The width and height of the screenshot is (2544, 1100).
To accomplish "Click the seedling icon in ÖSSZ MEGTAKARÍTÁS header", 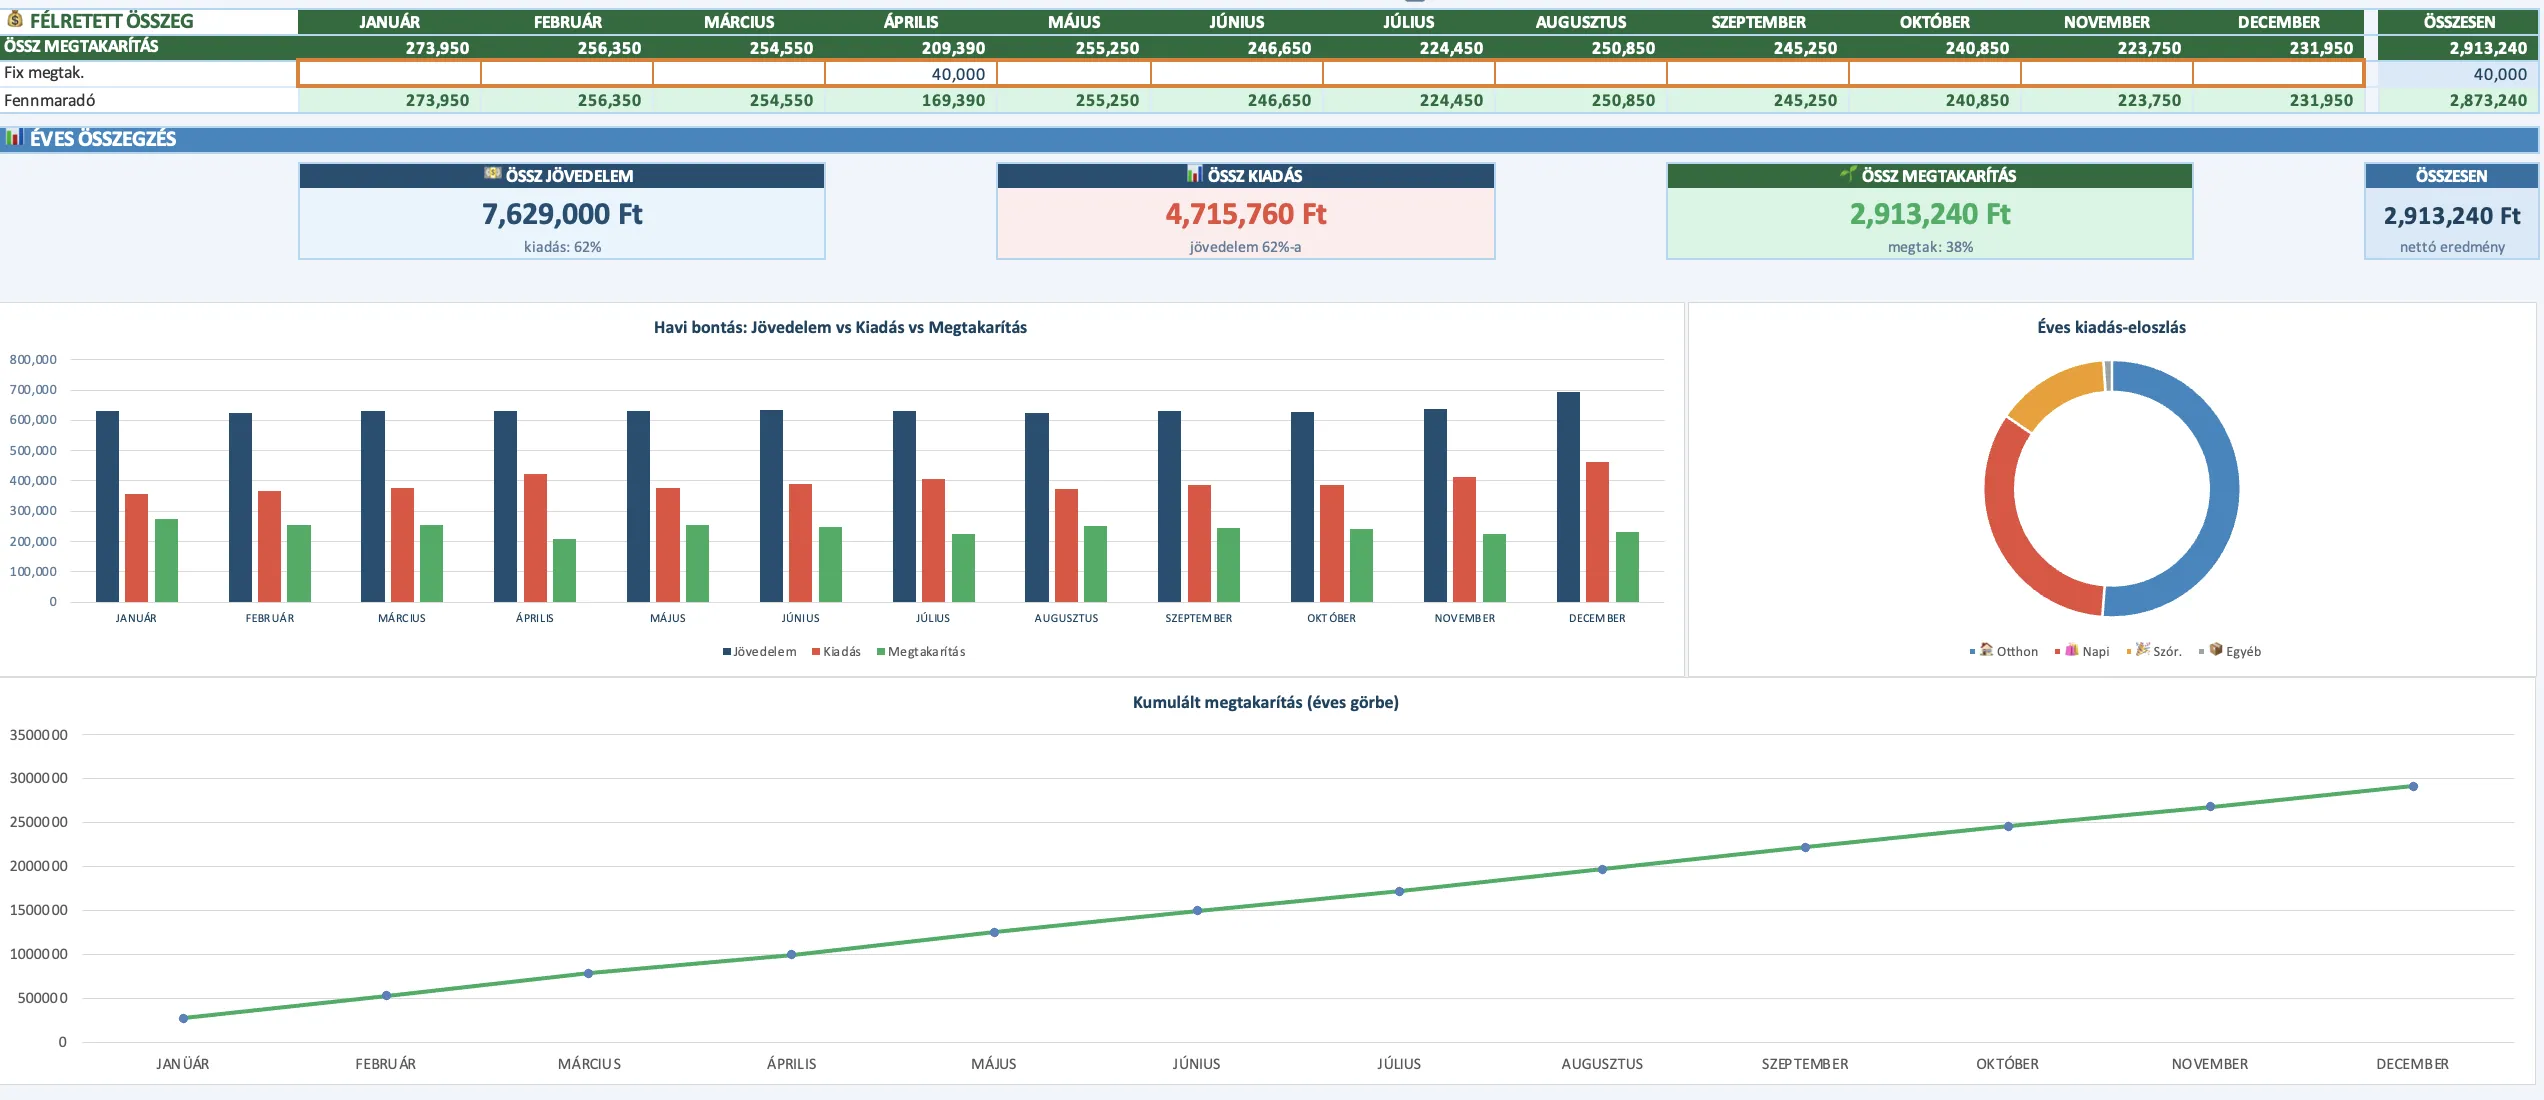I will [1848, 174].
